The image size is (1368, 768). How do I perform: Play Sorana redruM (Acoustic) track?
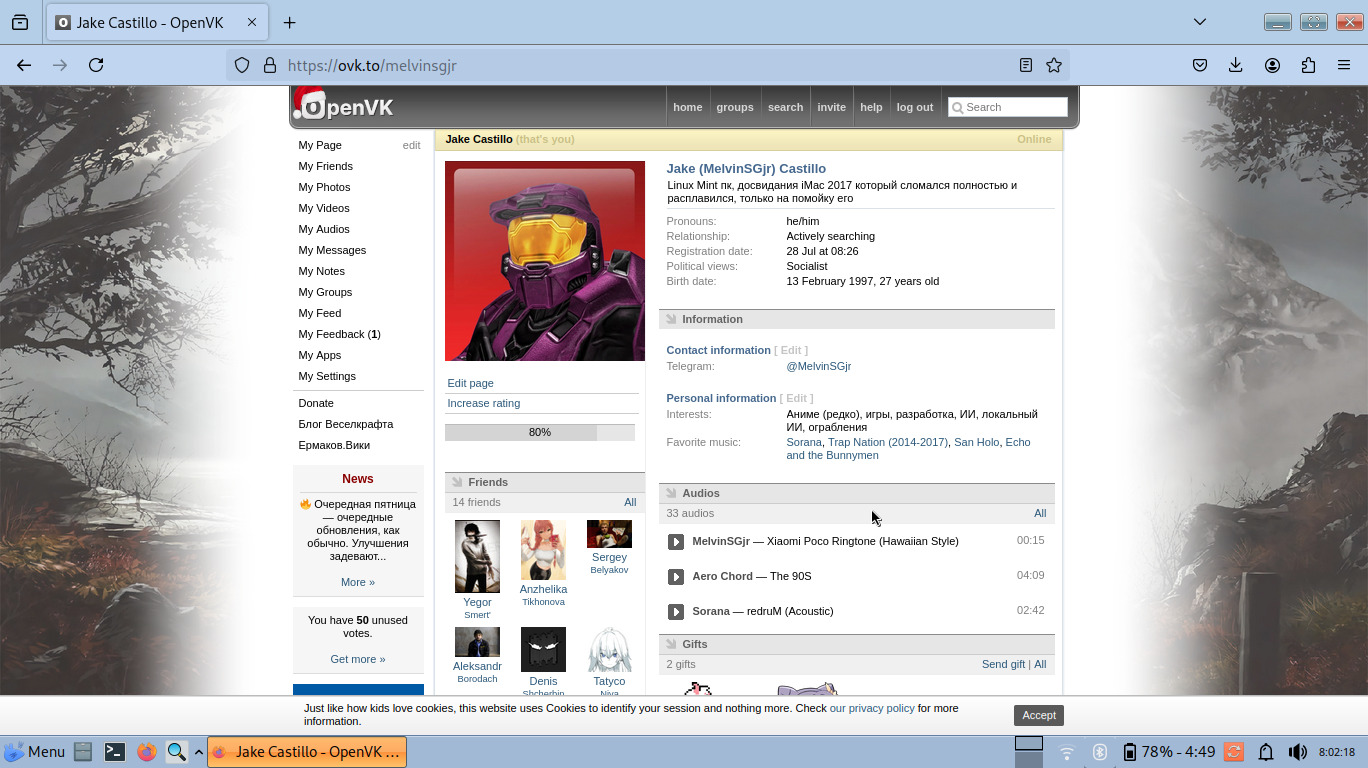(676, 612)
